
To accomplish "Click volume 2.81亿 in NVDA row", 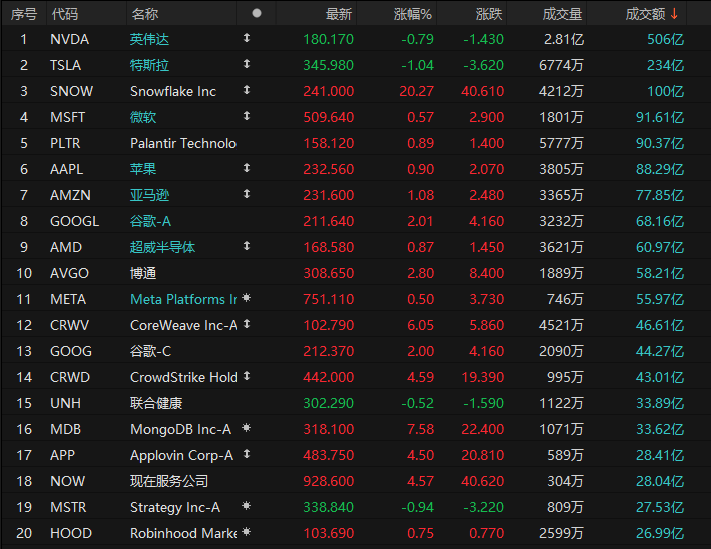I will pyautogui.click(x=564, y=39).
